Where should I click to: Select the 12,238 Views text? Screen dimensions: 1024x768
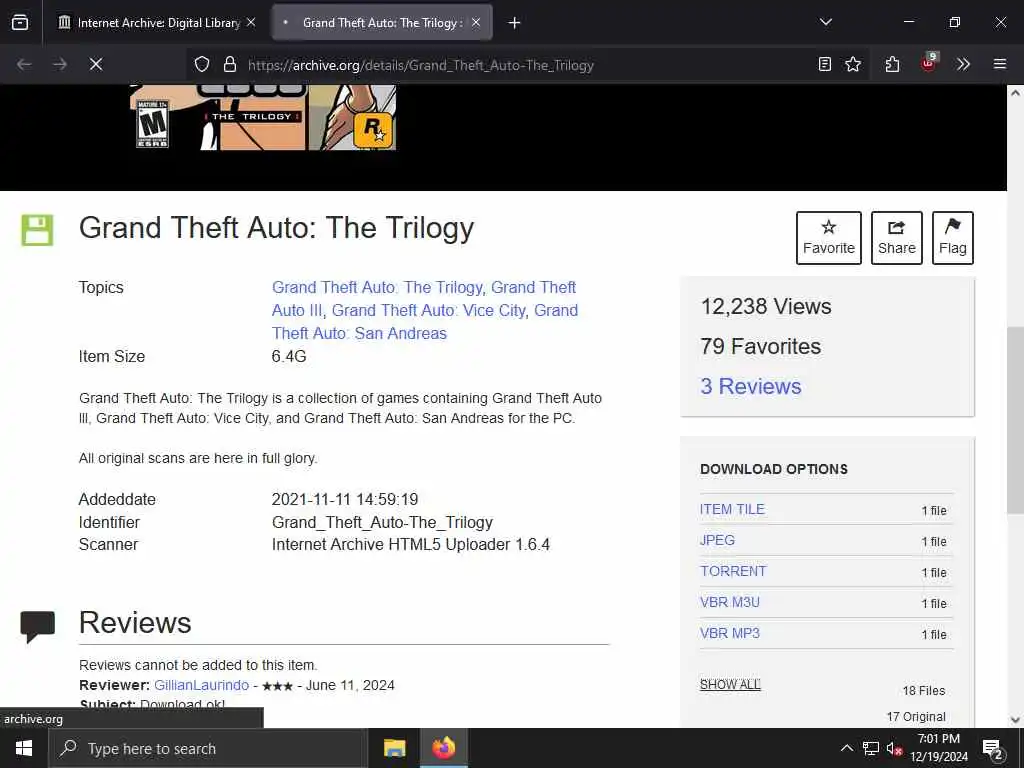click(766, 306)
